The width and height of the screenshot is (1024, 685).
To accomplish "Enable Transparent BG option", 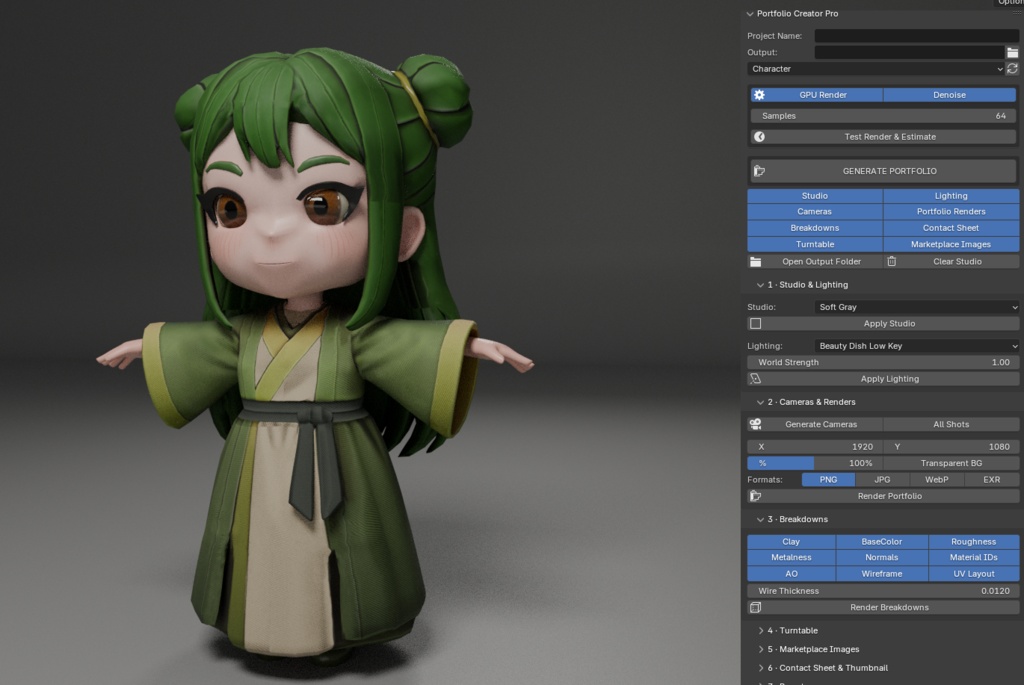I will tap(951, 463).
